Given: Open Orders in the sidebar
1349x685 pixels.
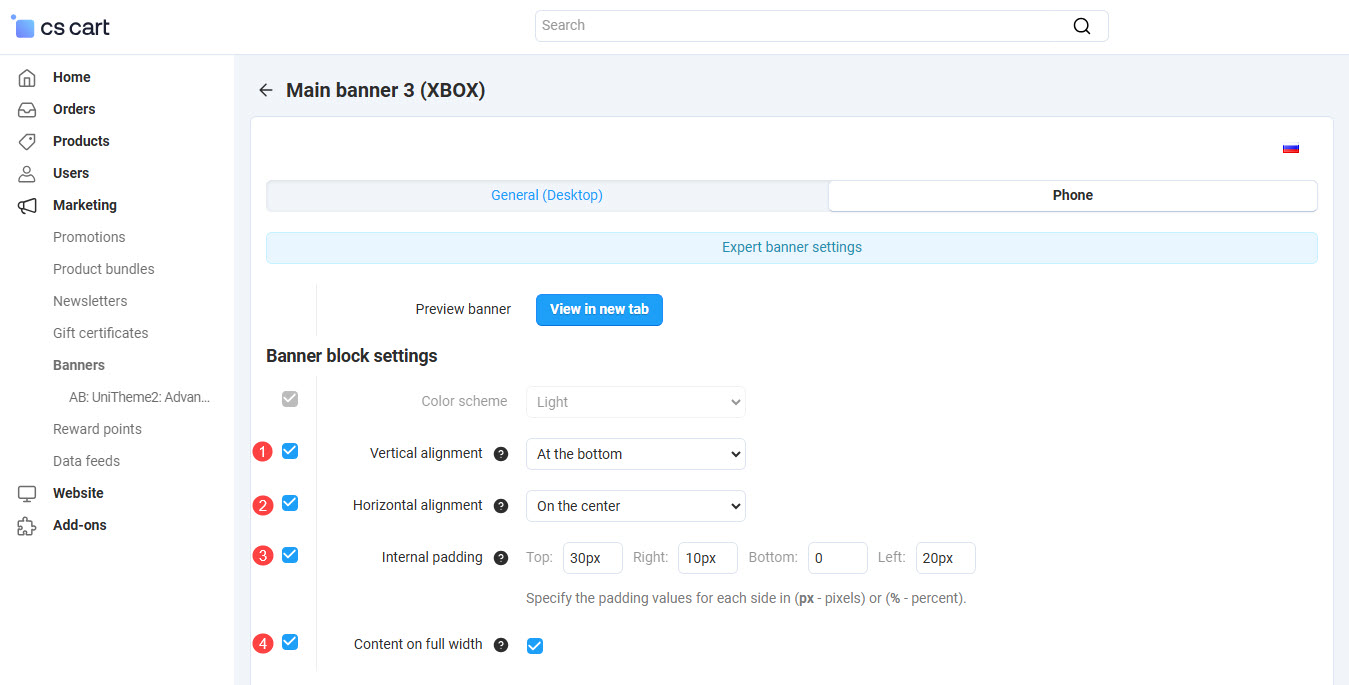Looking at the screenshot, I should pyautogui.click(x=74, y=109).
